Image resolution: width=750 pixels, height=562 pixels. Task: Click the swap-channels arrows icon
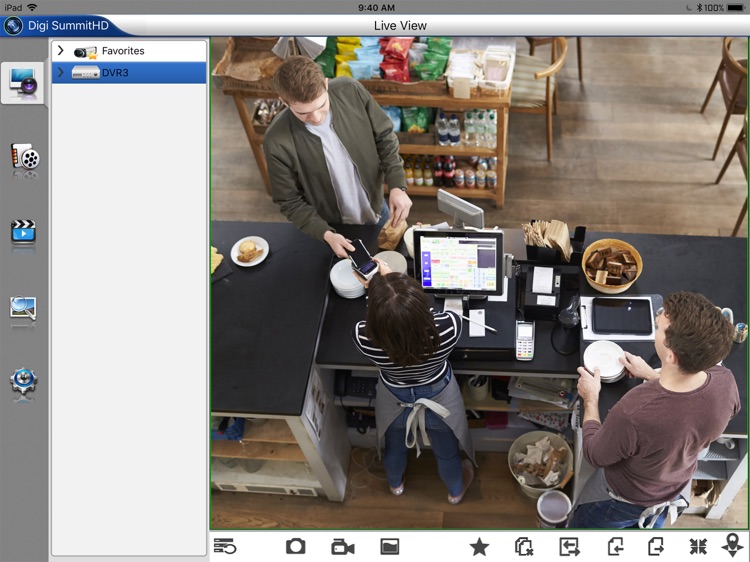[569, 546]
